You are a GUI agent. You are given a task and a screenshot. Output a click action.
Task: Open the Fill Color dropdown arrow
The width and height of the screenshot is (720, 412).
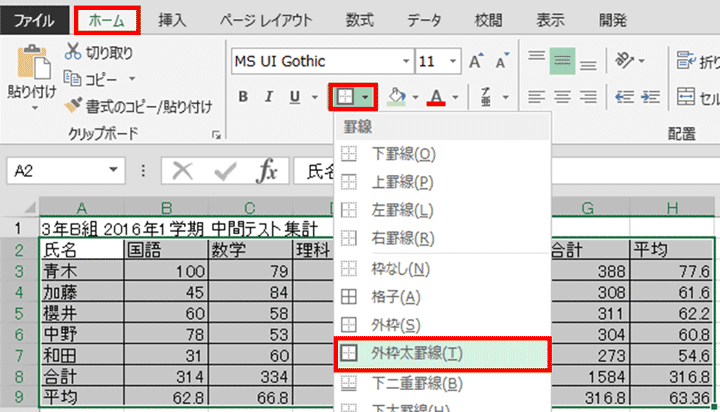415,97
